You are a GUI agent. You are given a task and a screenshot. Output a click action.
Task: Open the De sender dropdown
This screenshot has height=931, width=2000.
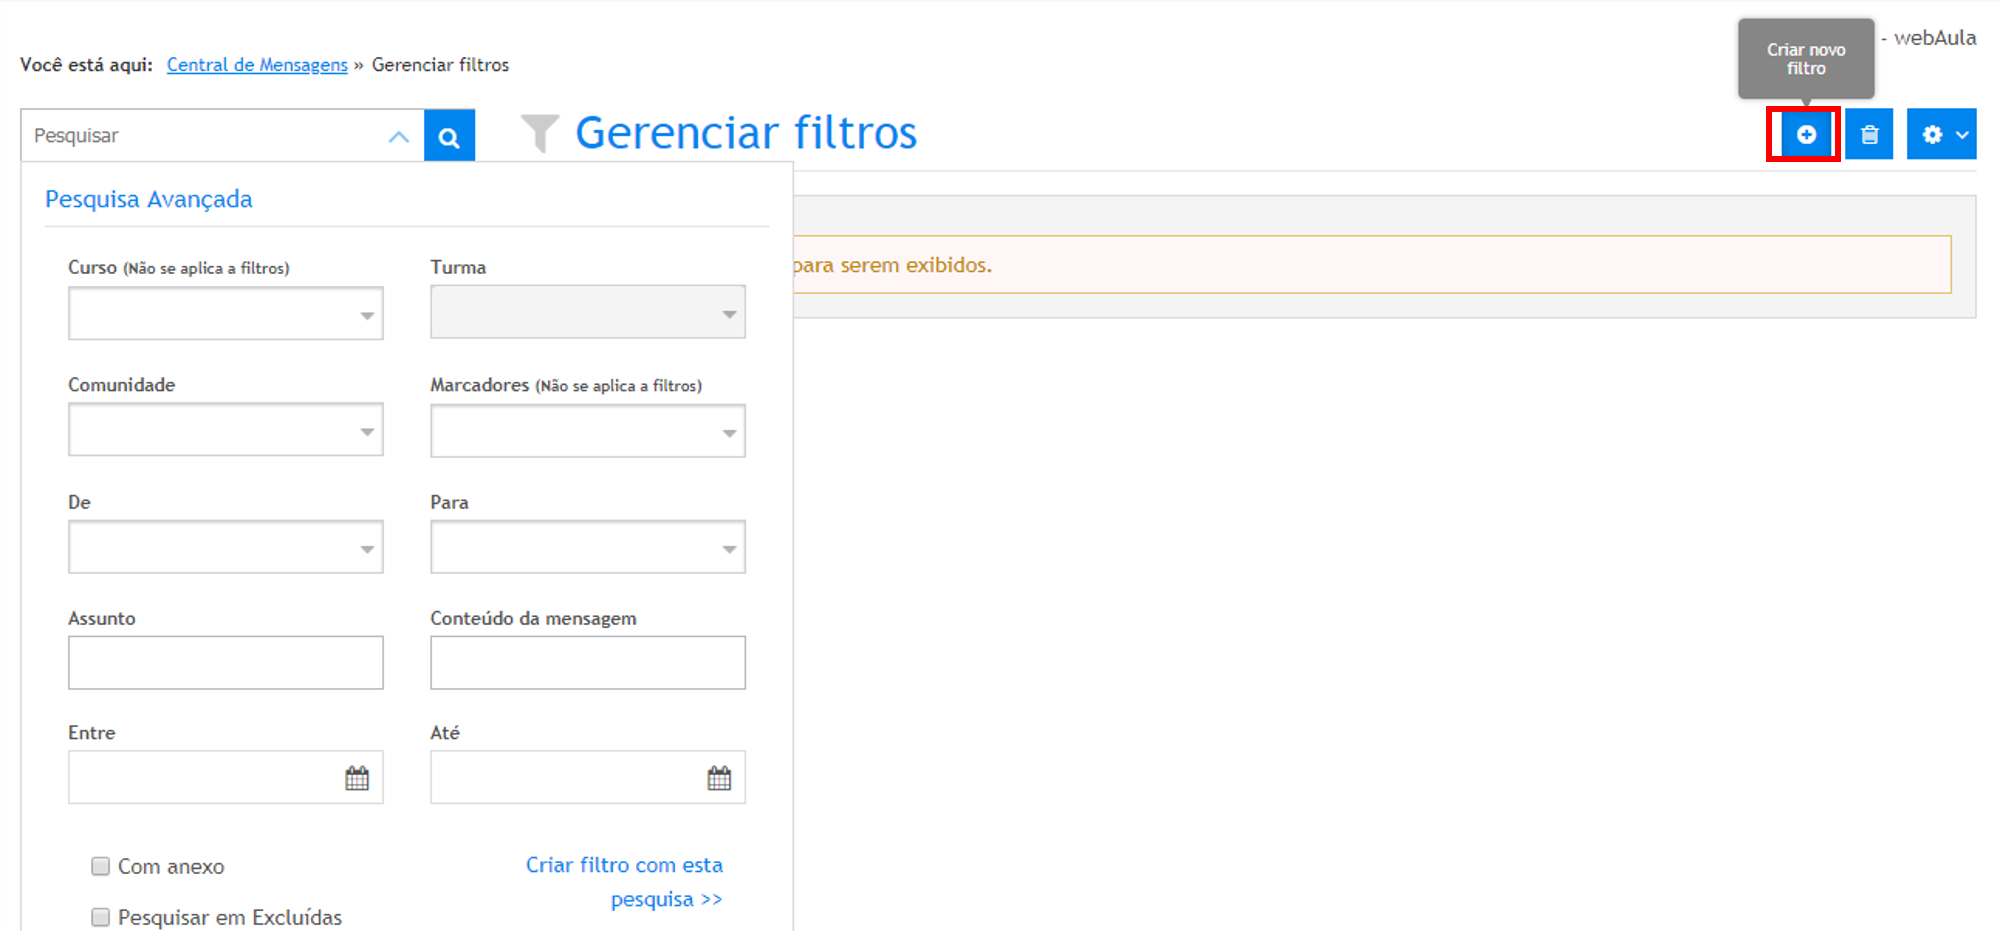(x=226, y=548)
